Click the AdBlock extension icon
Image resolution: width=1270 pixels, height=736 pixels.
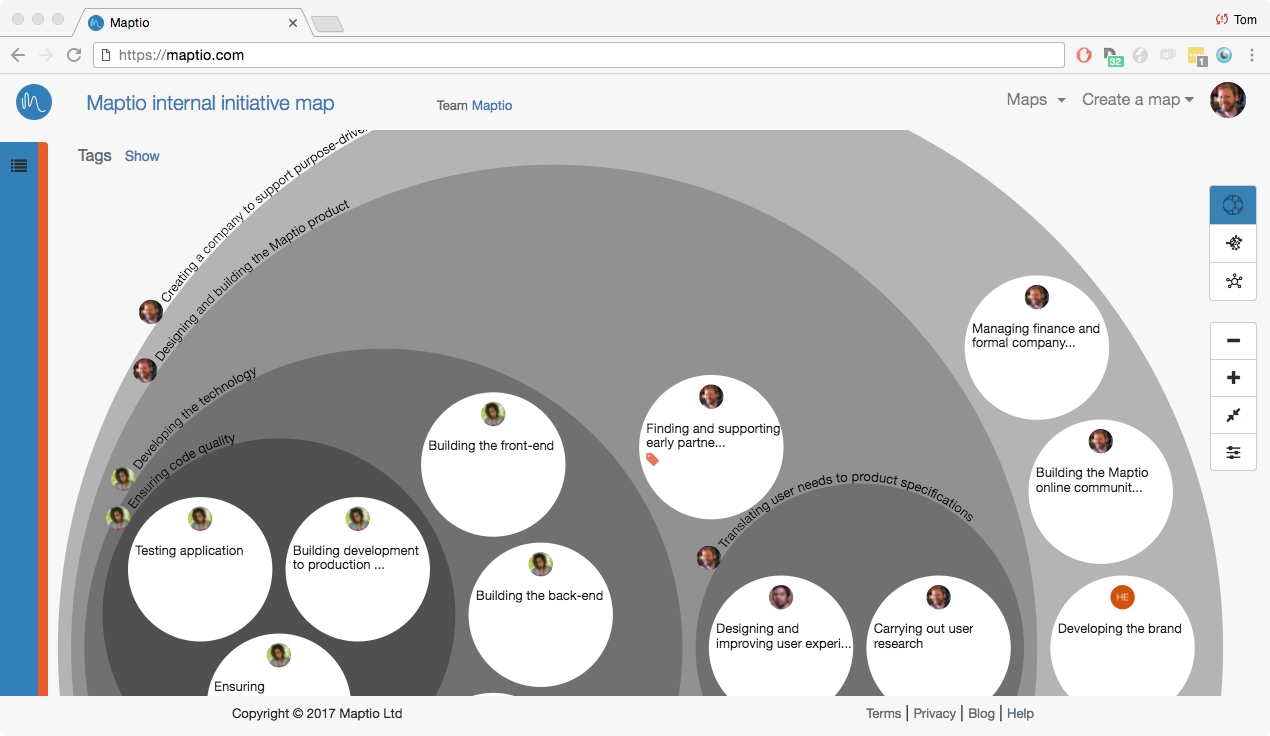(x=1084, y=55)
